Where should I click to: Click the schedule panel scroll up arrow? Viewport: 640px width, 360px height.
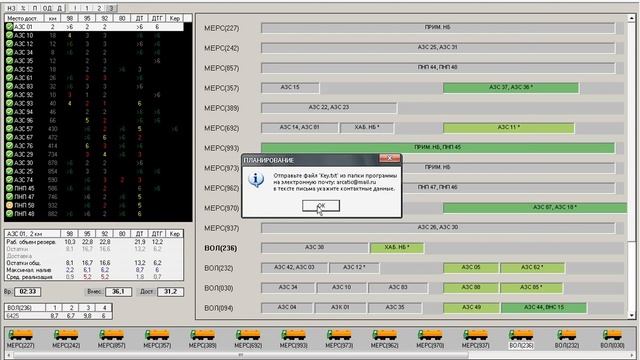click(x=631, y=18)
